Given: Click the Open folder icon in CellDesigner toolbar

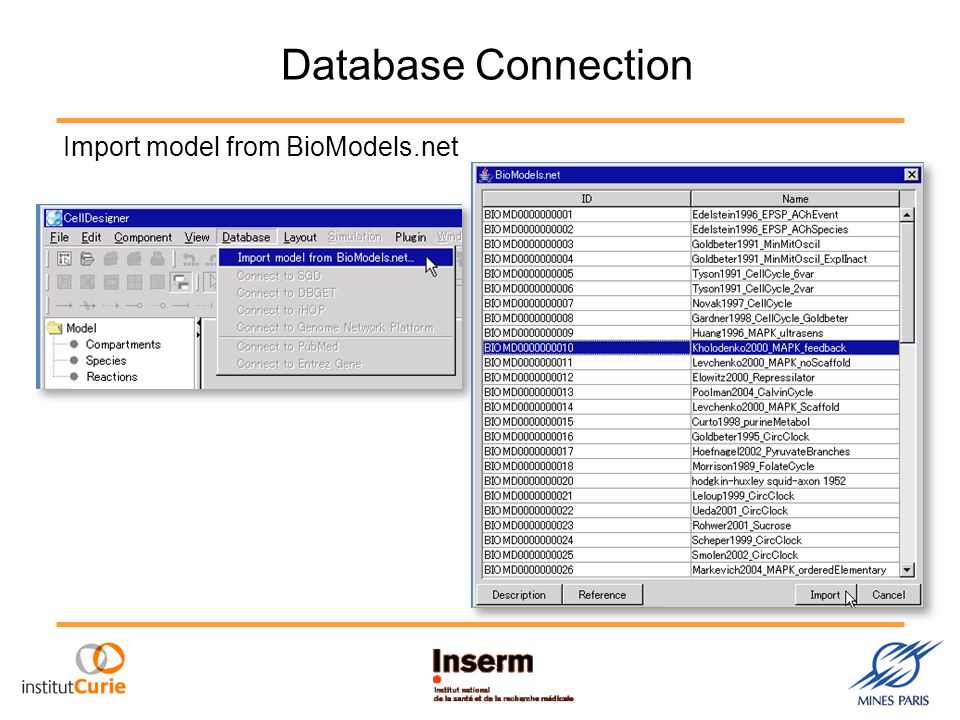Looking at the screenshot, I should [87, 258].
